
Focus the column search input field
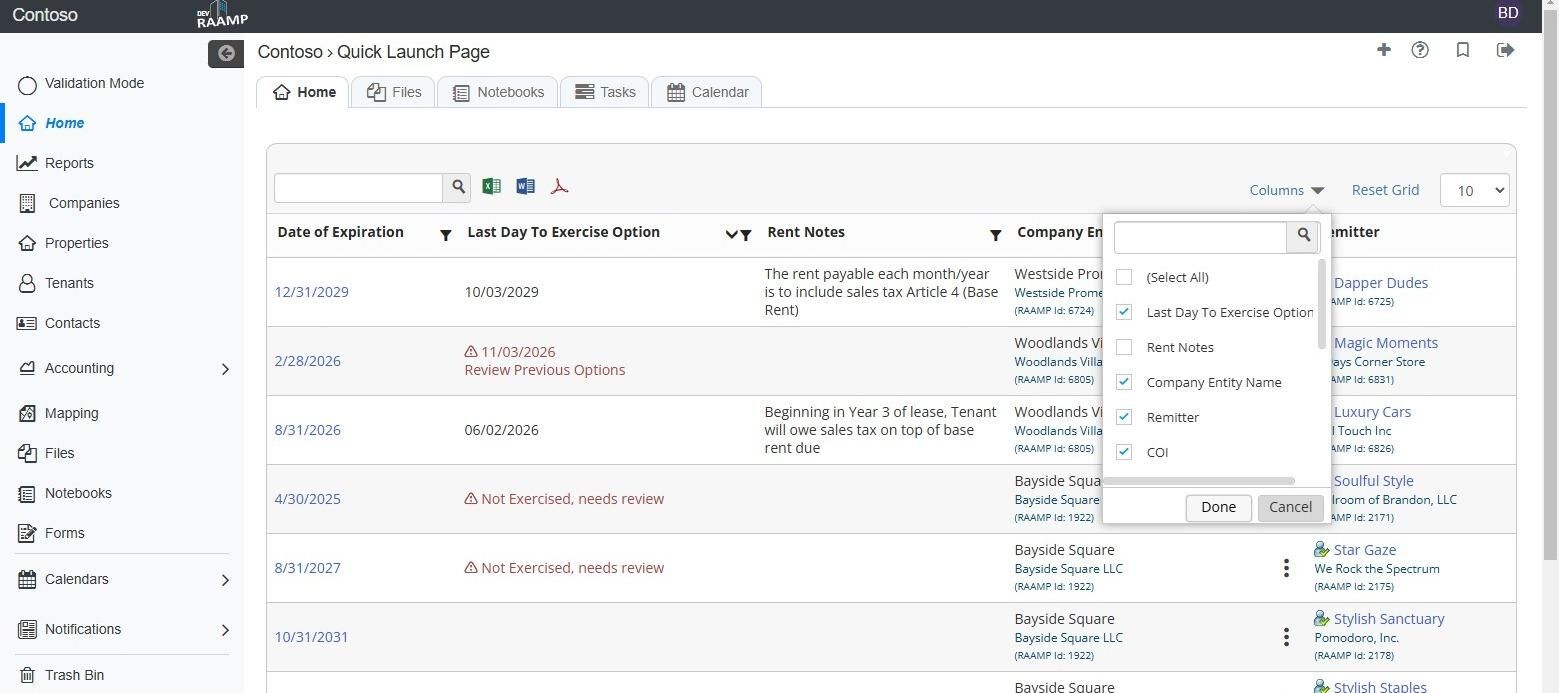tap(1200, 236)
